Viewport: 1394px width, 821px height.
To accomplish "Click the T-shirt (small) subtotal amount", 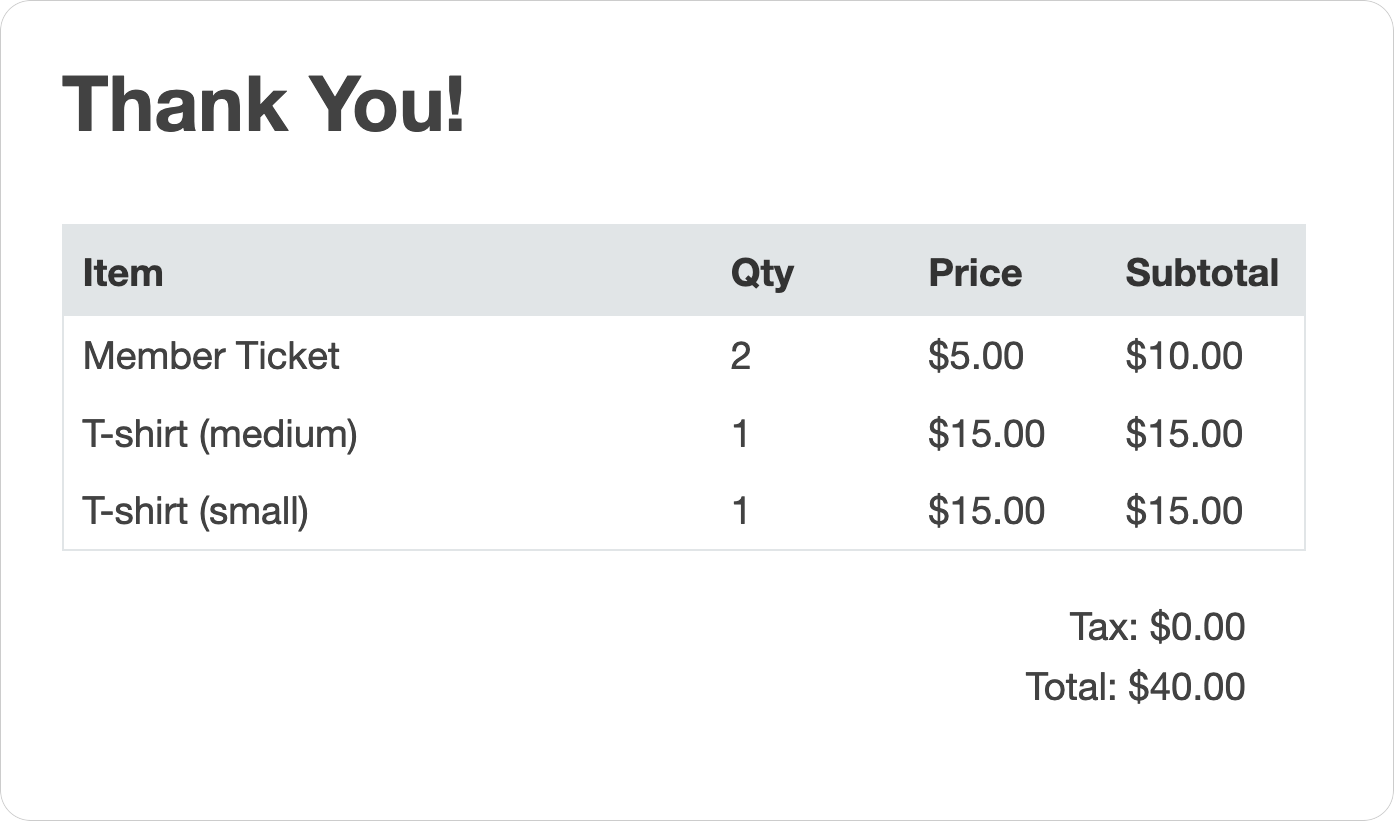I will 1184,511.
